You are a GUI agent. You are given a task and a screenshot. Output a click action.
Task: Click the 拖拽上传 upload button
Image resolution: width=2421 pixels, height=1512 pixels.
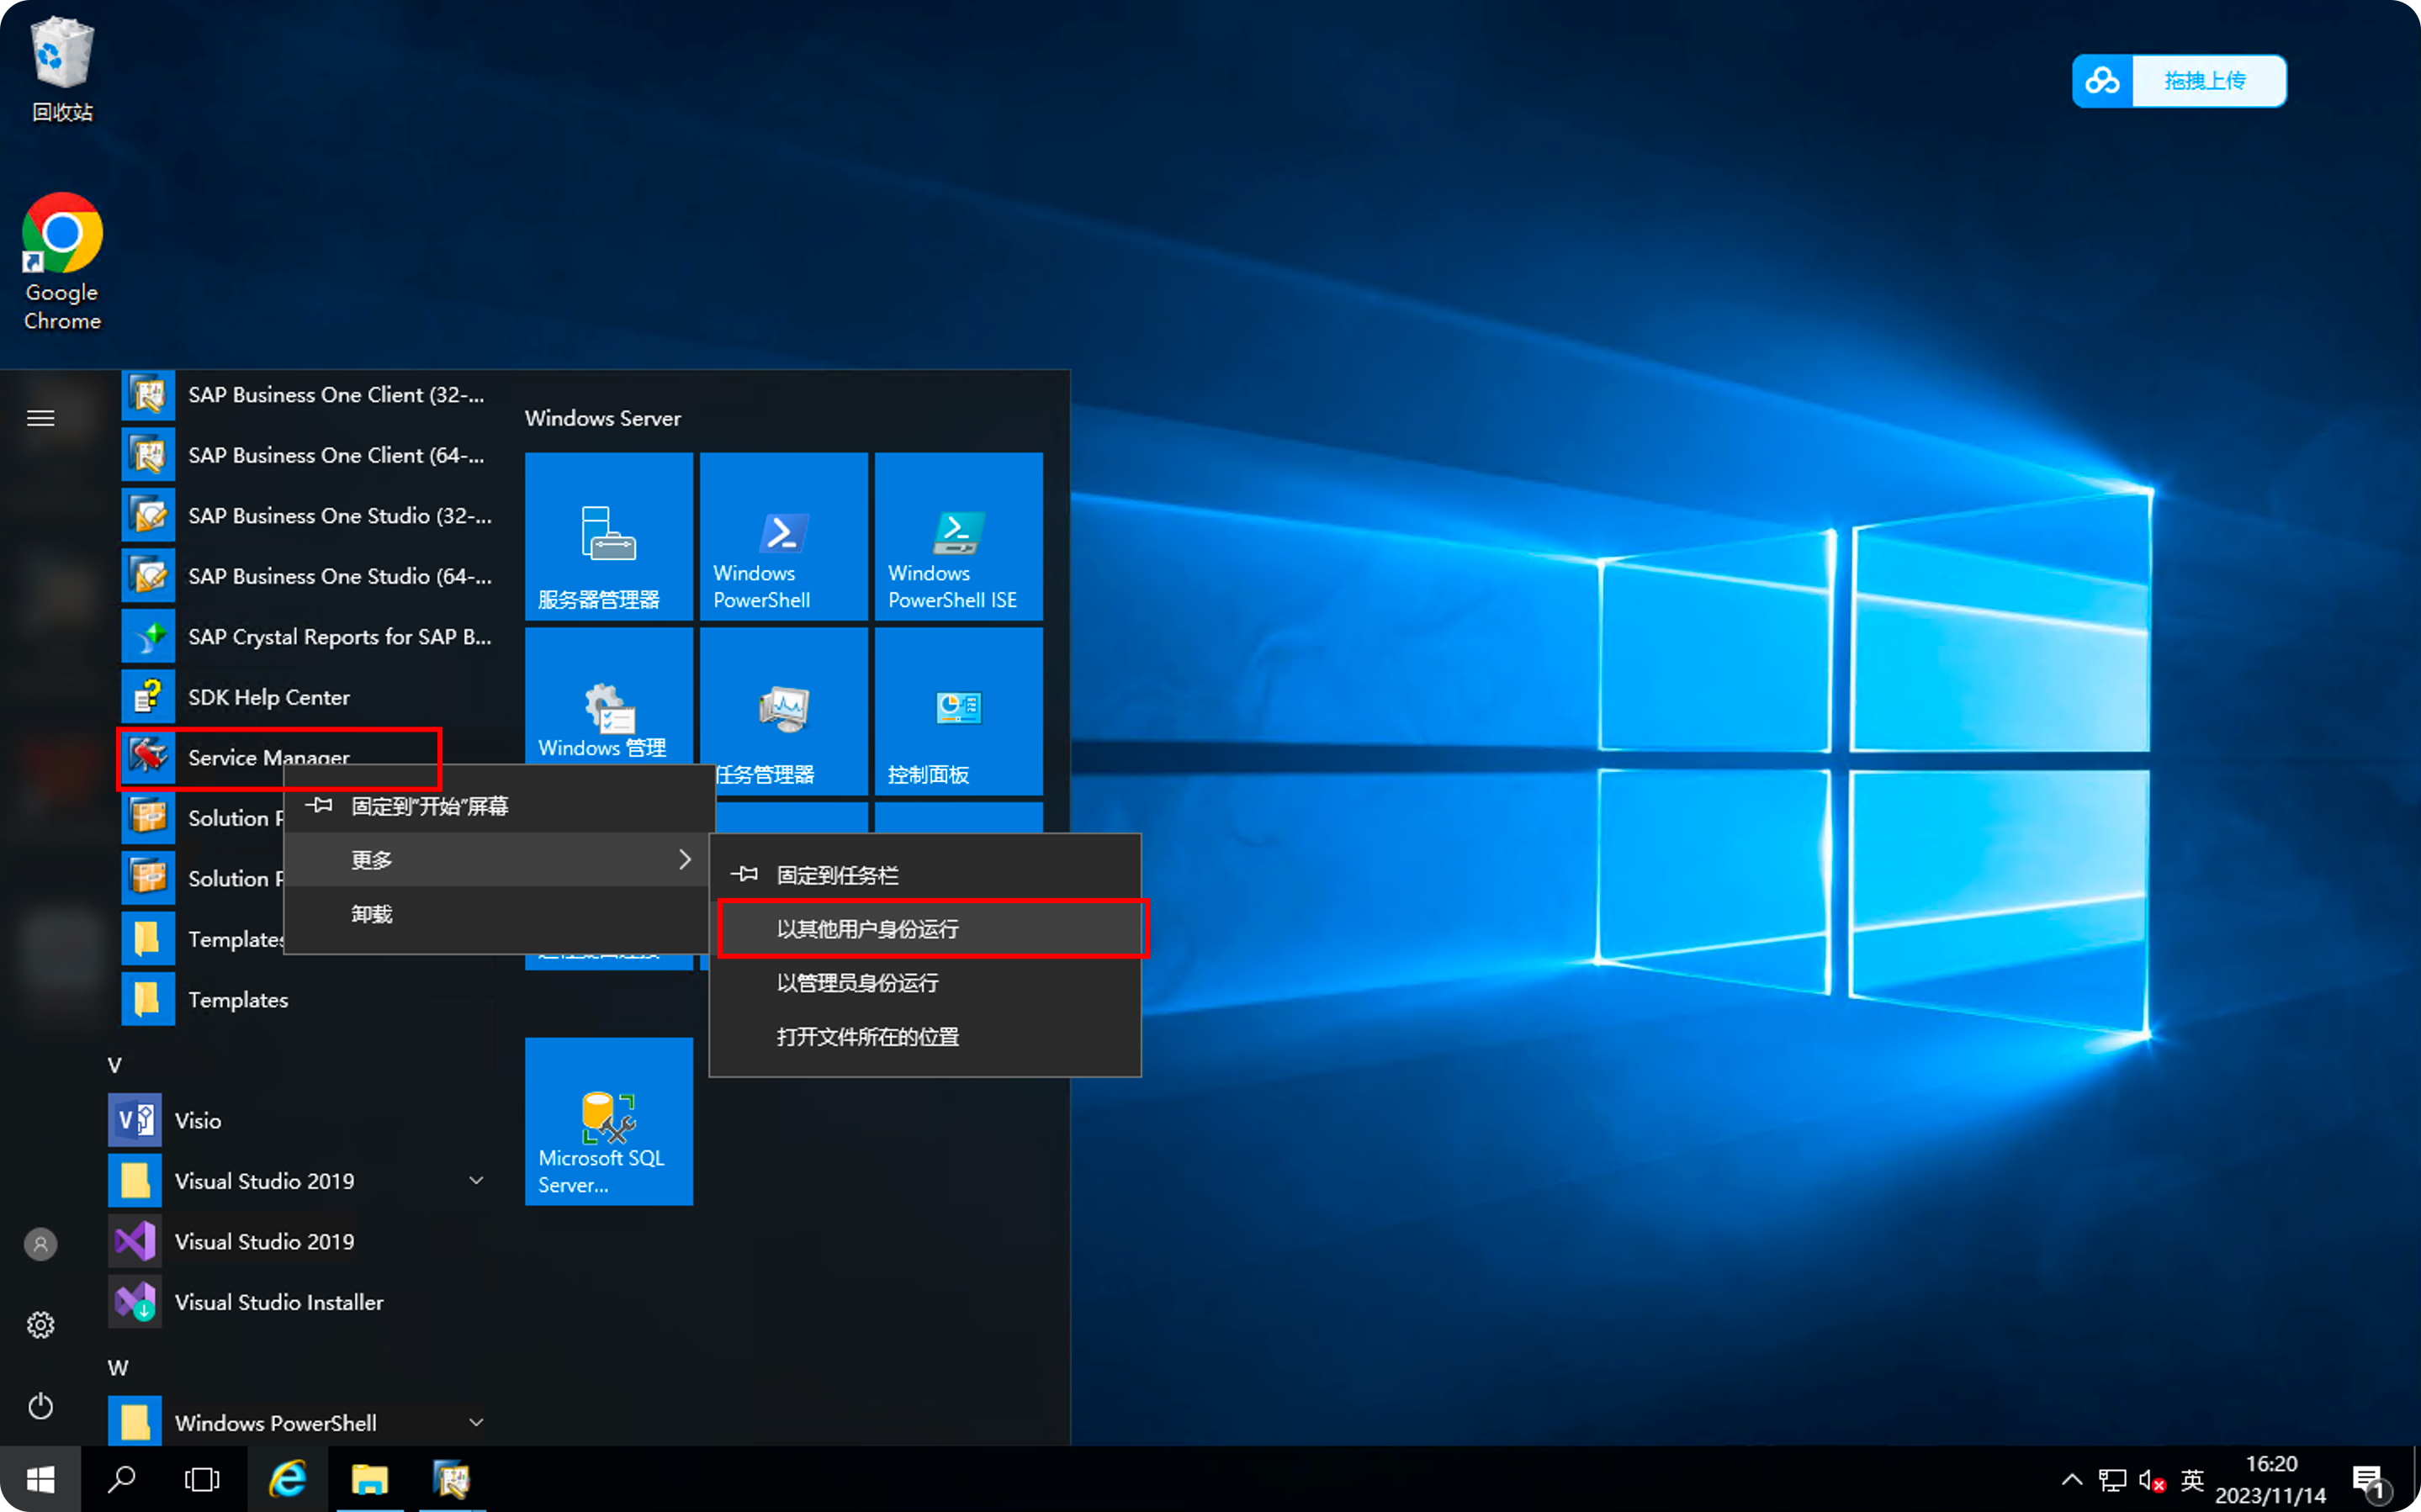coord(2208,81)
